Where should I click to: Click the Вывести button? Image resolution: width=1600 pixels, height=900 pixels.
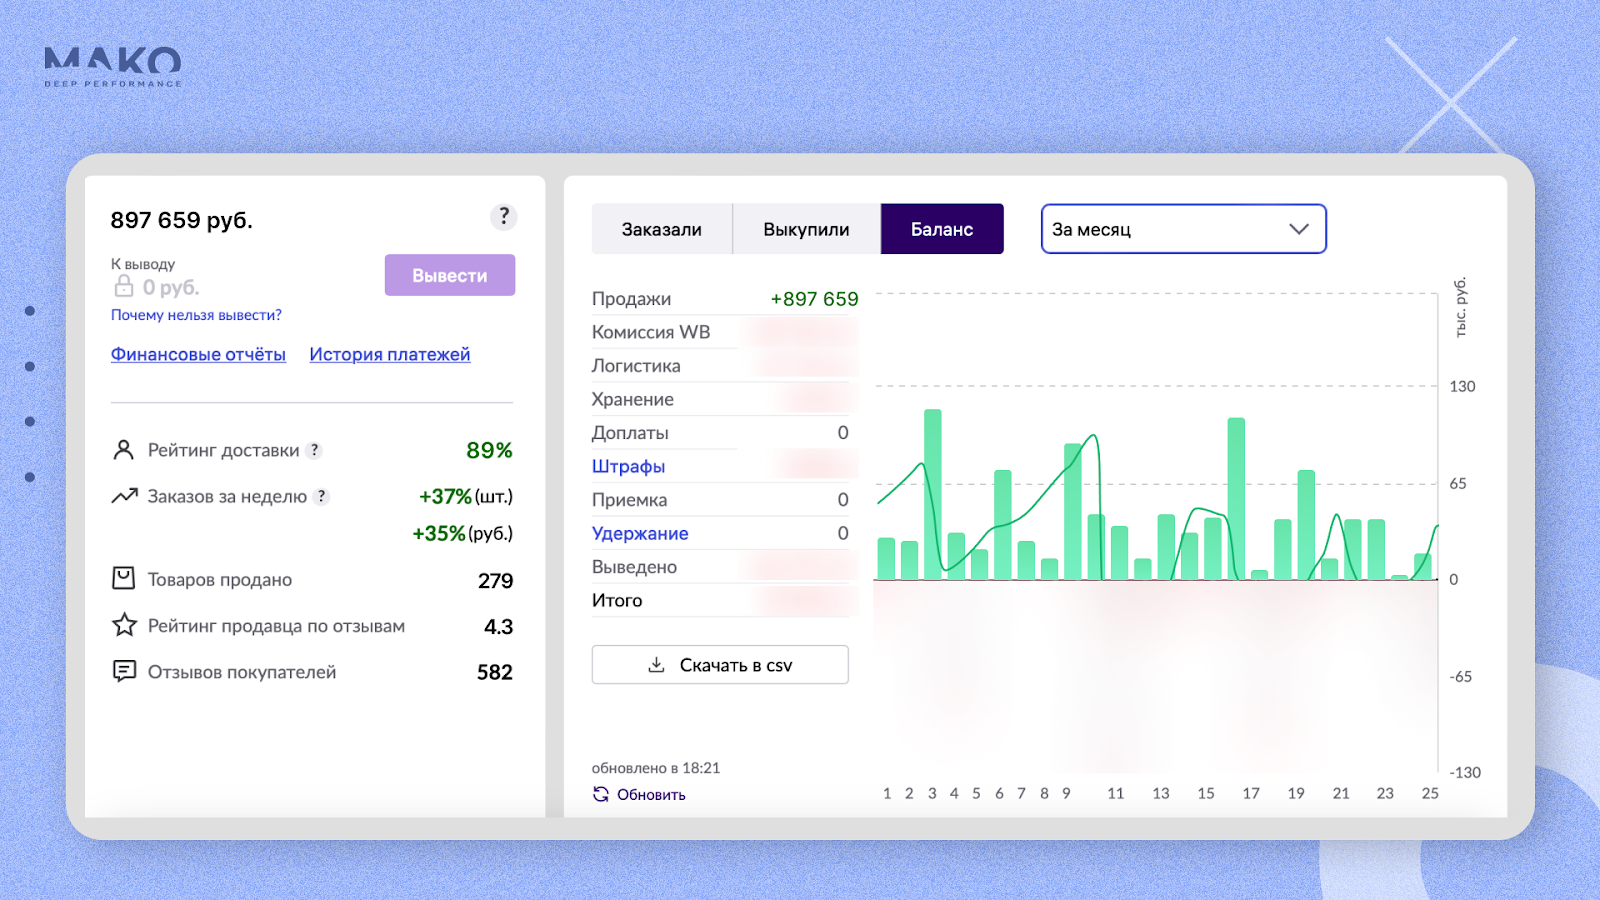click(x=450, y=275)
